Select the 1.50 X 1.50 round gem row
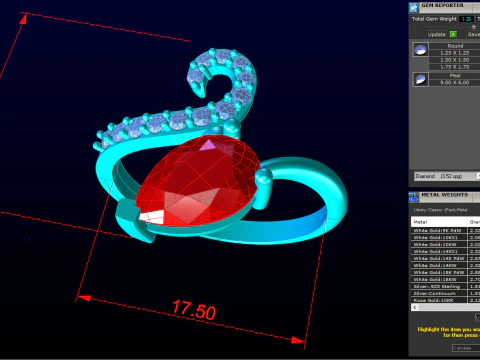The width and height of the screenshot is (480, 360). point(454,60)
